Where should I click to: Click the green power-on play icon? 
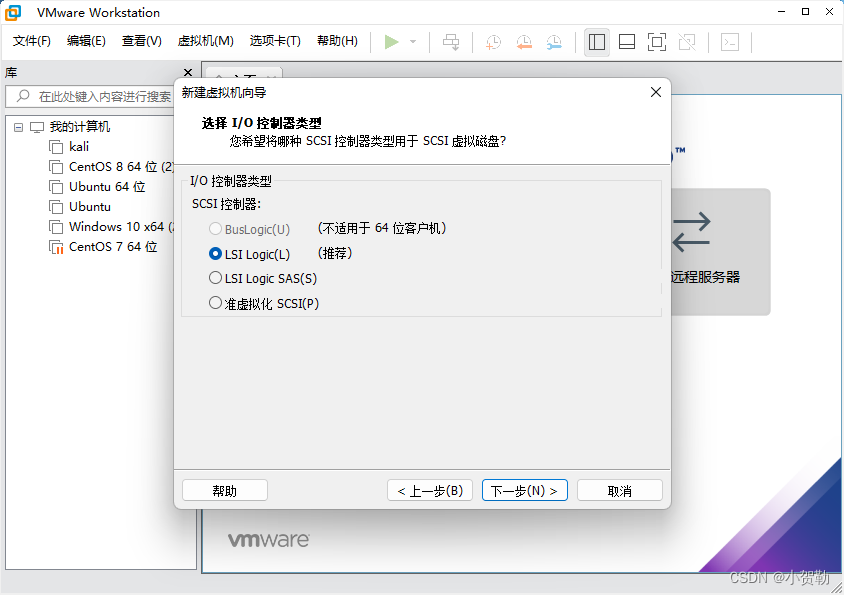pyautogui.click(x=391, y=42)
